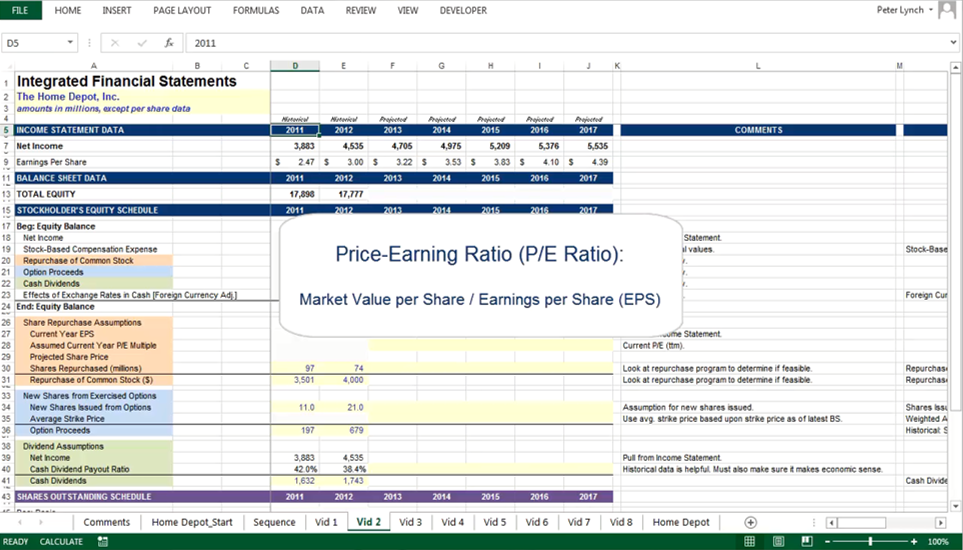Open the REVIEW ribbon tab
Viewport: 963px width, 550px height.
coord(361,10)
